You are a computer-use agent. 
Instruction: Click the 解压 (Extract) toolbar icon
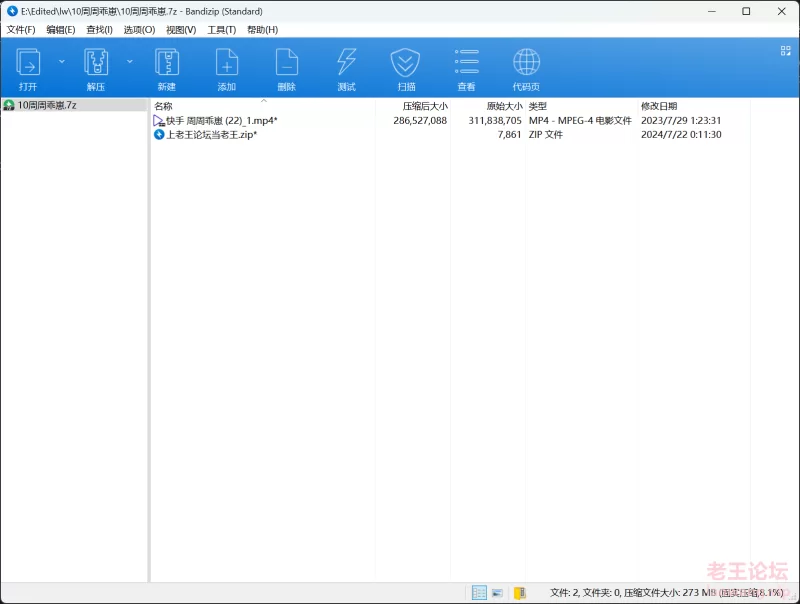pos(96,62)
